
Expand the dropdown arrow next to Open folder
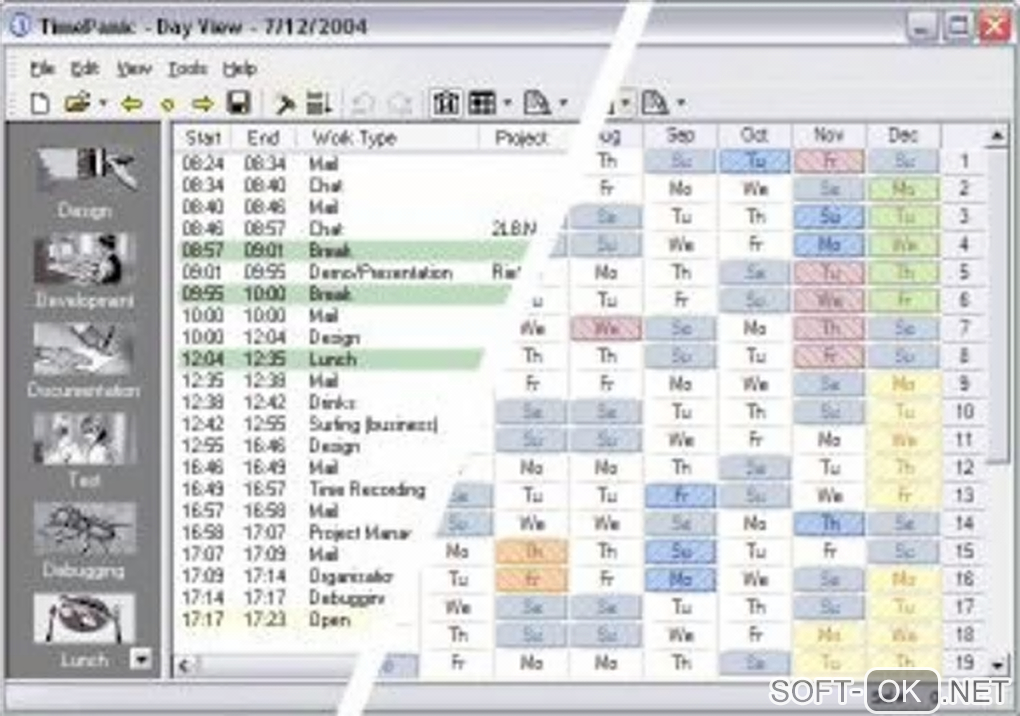point(103,103)
